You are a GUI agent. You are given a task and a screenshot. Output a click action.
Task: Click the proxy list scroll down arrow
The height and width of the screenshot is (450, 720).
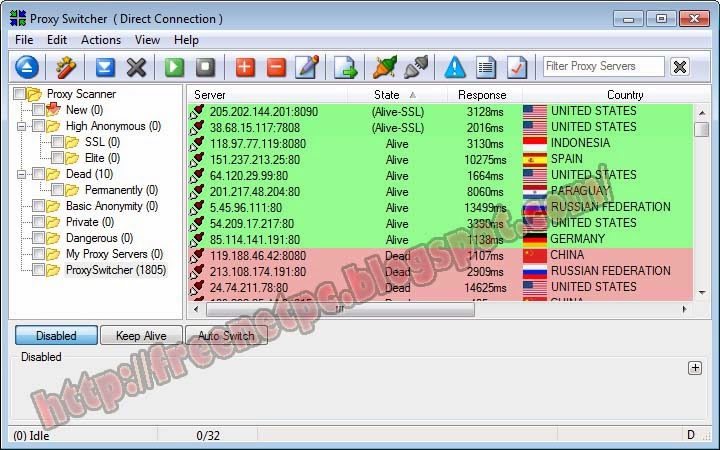coord(702,292)
